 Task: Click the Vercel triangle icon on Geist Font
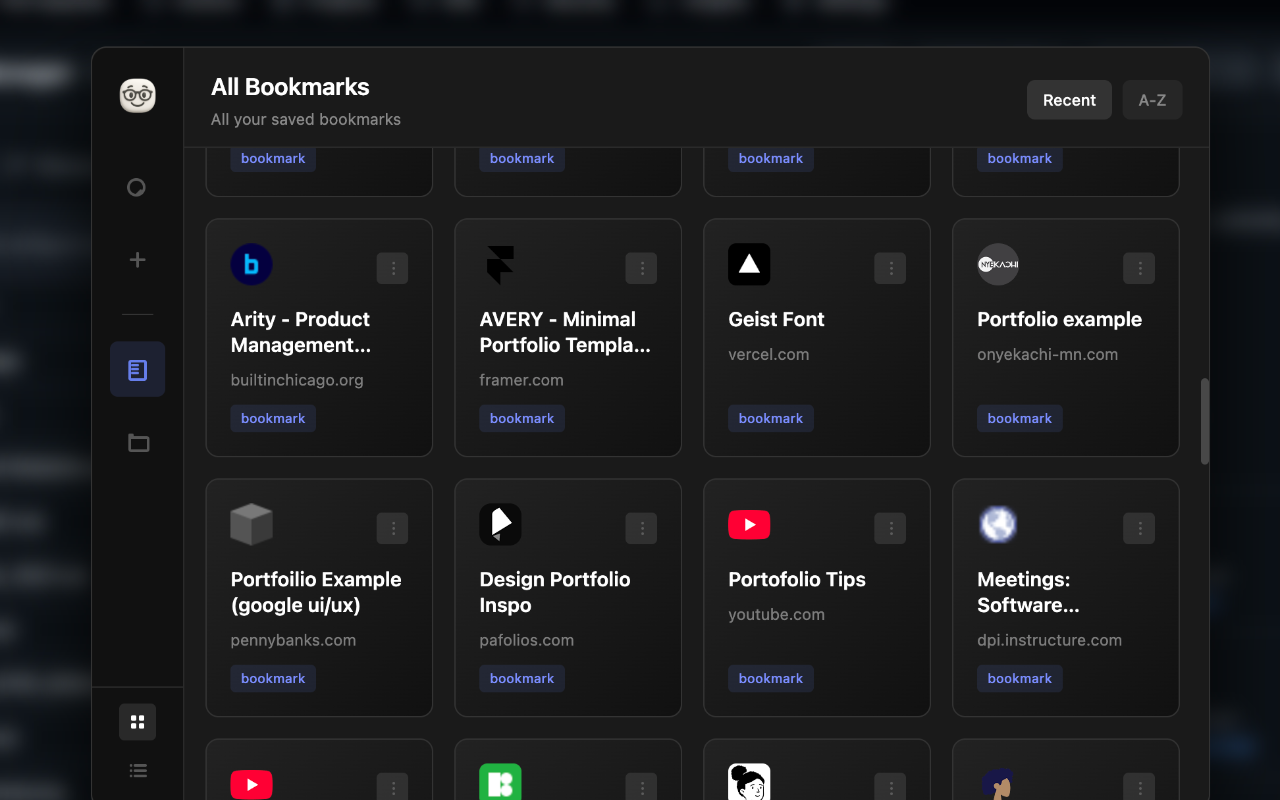coord(749,265)
